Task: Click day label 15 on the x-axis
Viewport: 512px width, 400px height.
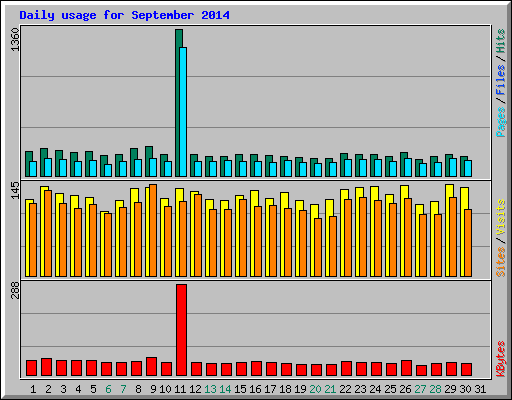Action: [x=240, y=389]
